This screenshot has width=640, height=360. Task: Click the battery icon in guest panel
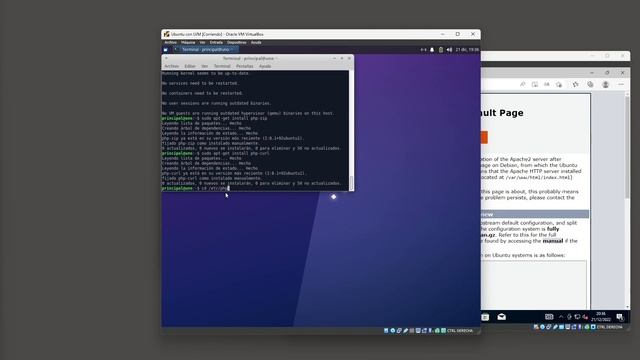click(441, 50)
